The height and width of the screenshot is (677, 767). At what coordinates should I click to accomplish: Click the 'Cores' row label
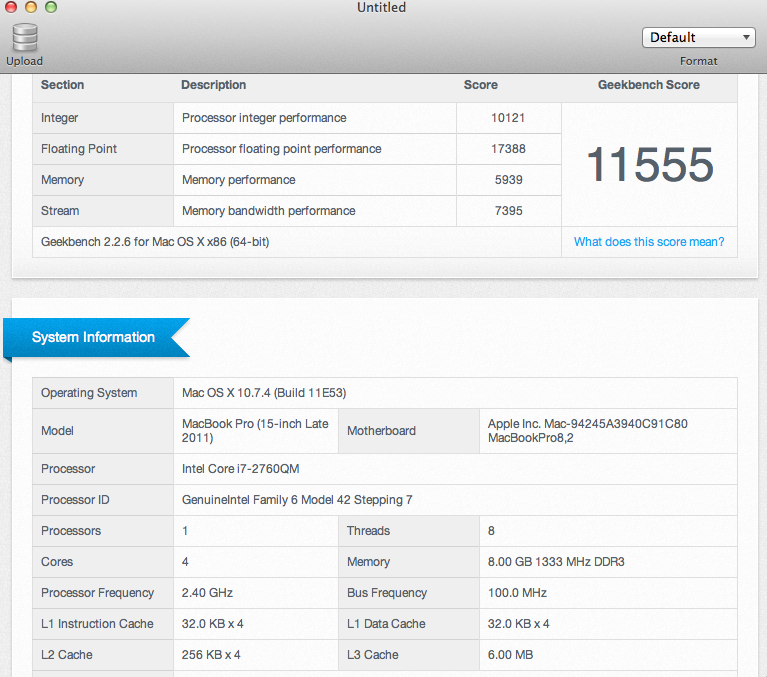pyautogui.click(x=57, y=562)
